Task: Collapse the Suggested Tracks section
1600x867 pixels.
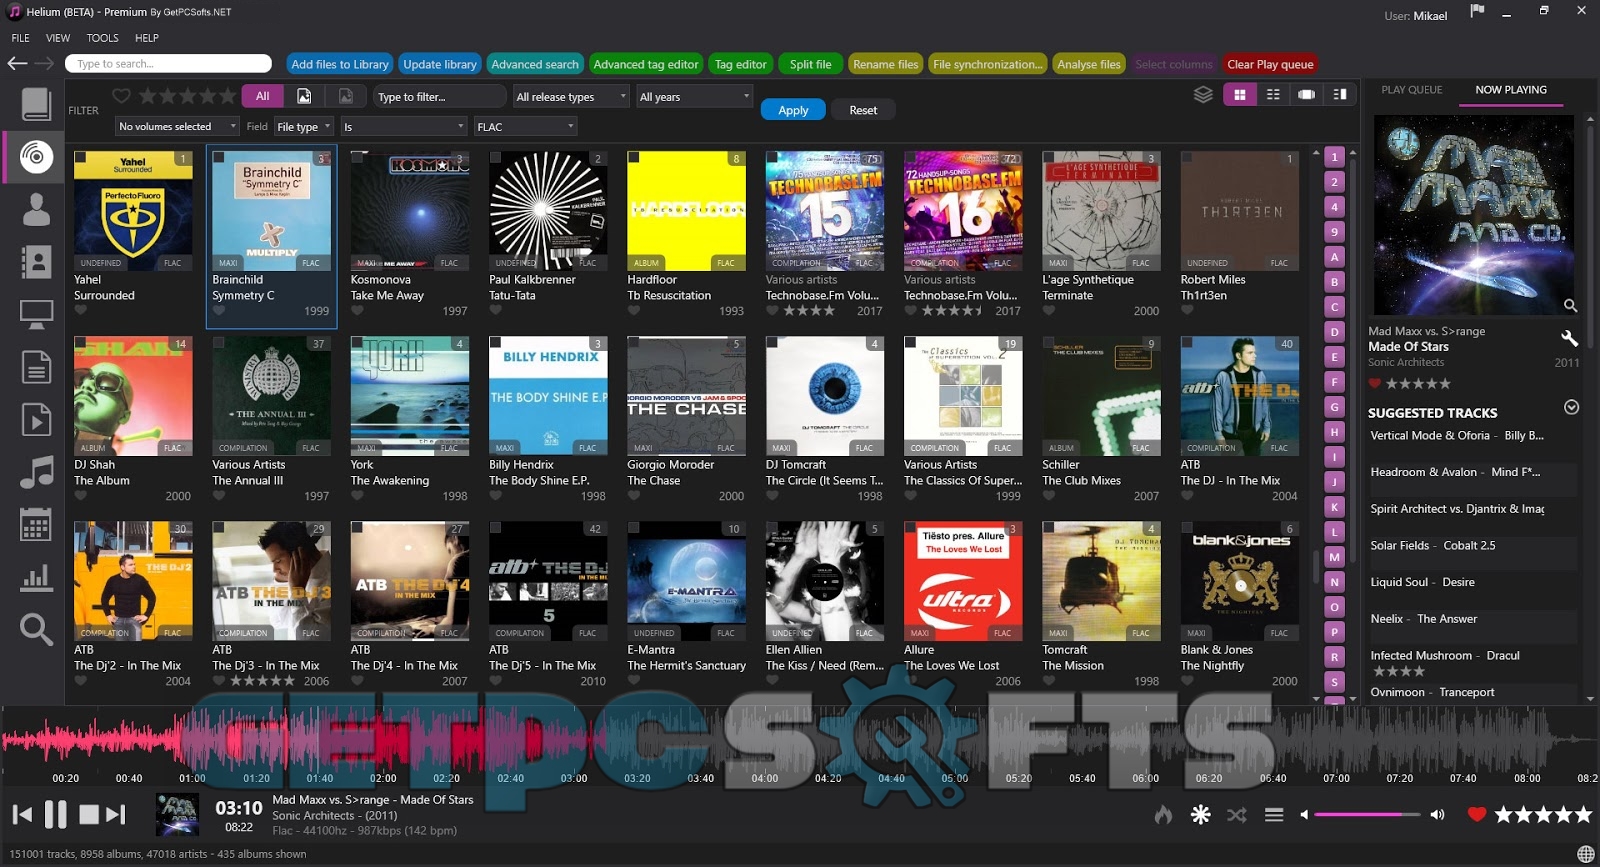Action: (x=1571, y=407)
